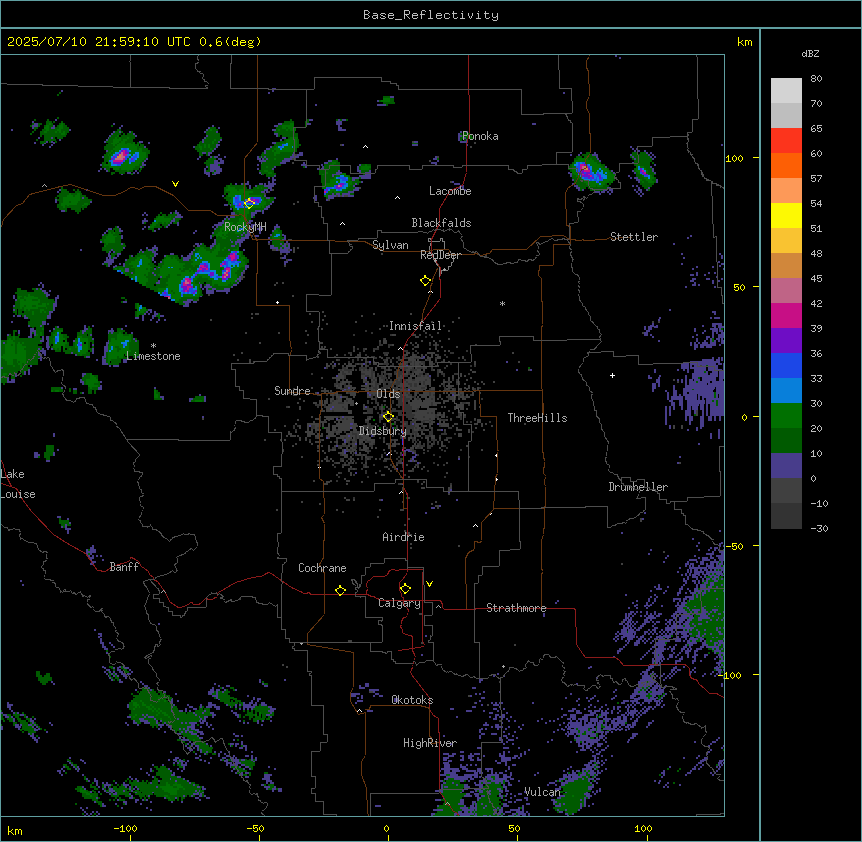
Task: Click the Calgary city label
Action: coord(399,603)
